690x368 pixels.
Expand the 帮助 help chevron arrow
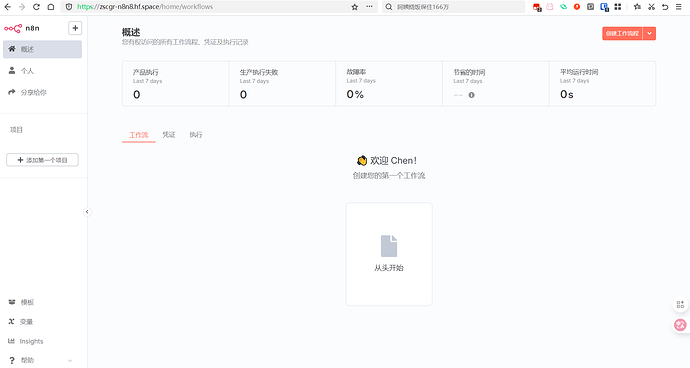[x=70, y=361]
